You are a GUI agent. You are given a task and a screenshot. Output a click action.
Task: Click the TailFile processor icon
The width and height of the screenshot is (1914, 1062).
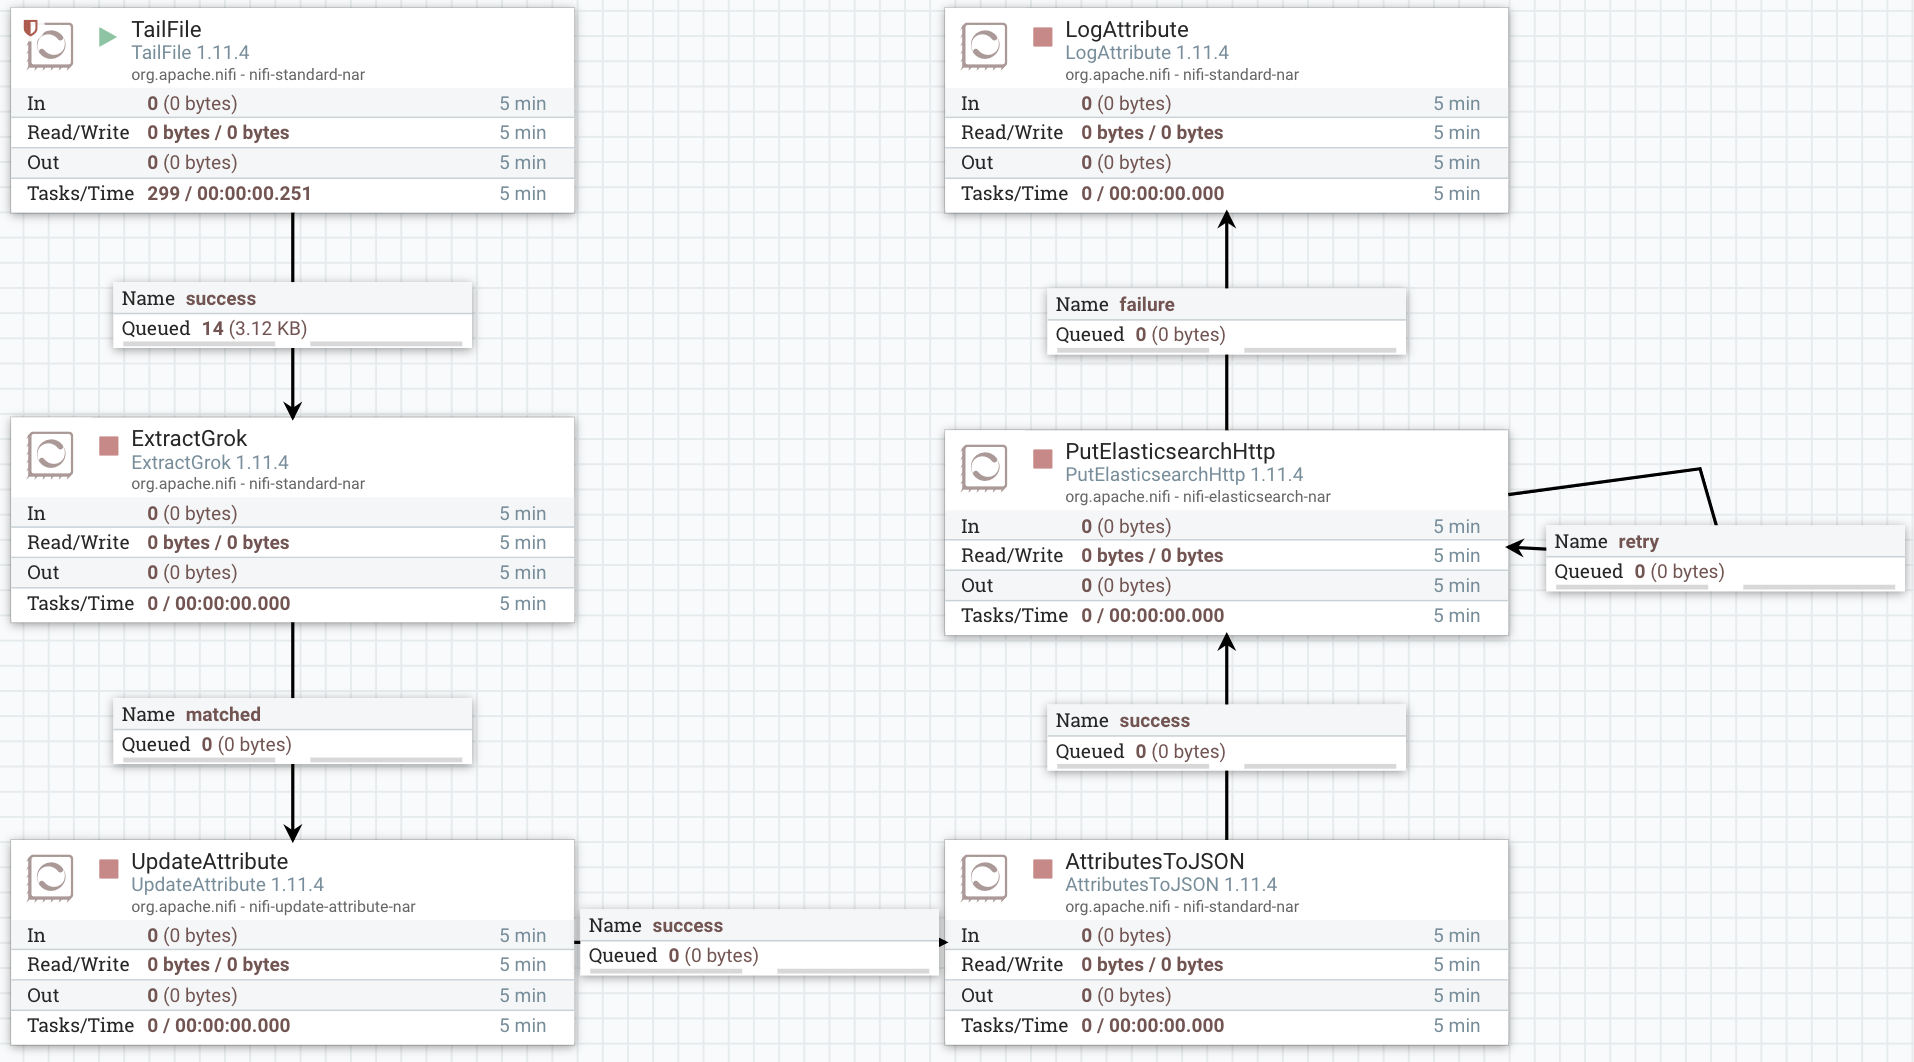(x=50, y=45)
